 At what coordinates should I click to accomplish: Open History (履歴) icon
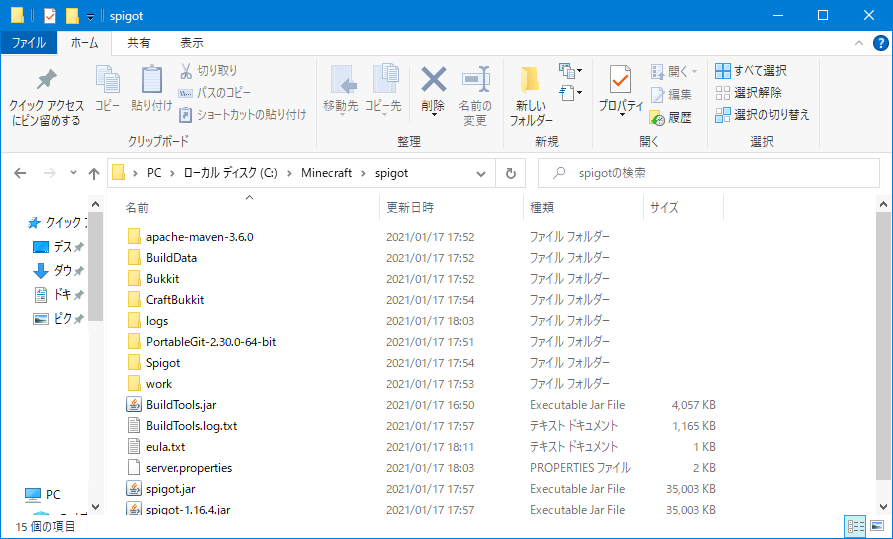pyautogui.click(x=657, y=118)
